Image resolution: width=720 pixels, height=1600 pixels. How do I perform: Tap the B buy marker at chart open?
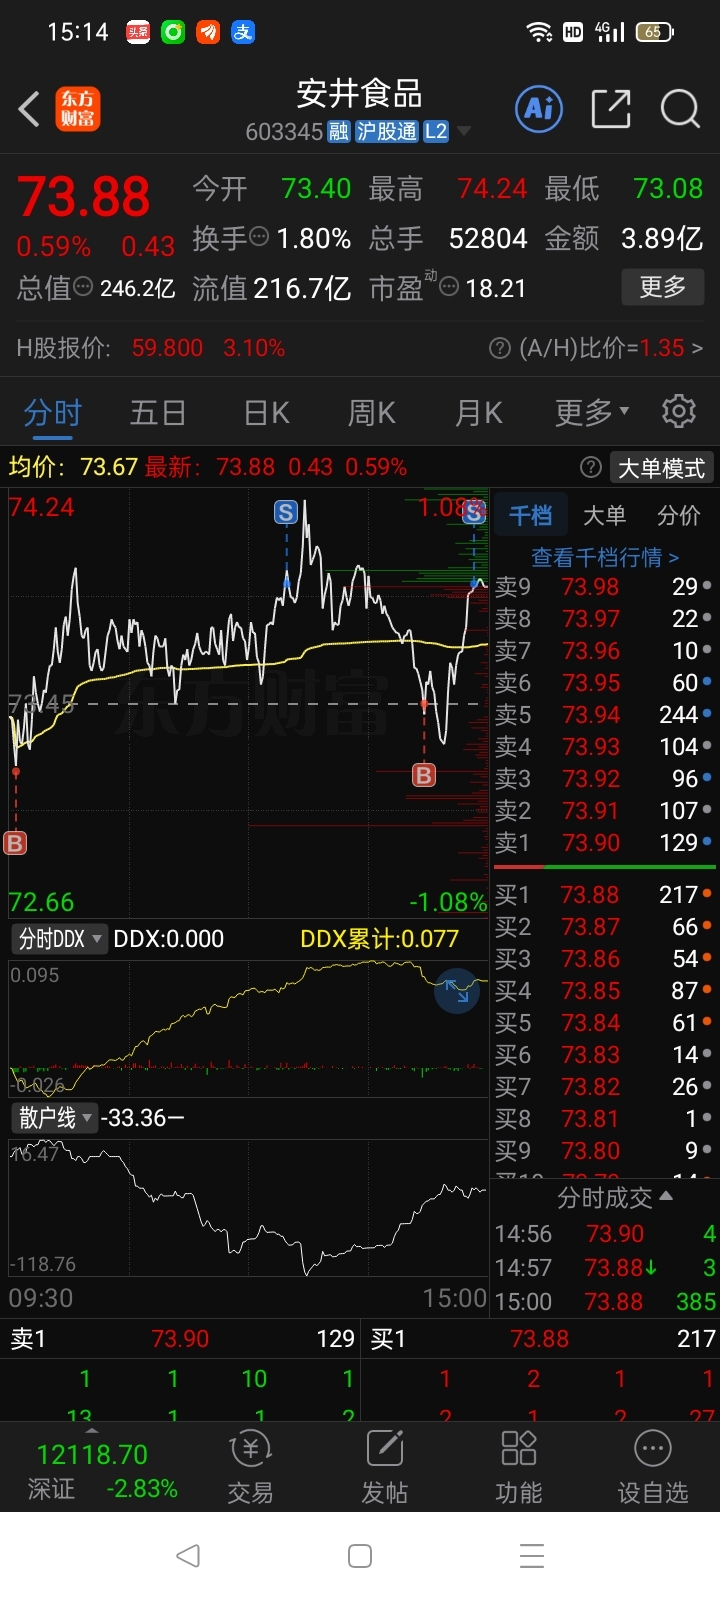point(15,843)
